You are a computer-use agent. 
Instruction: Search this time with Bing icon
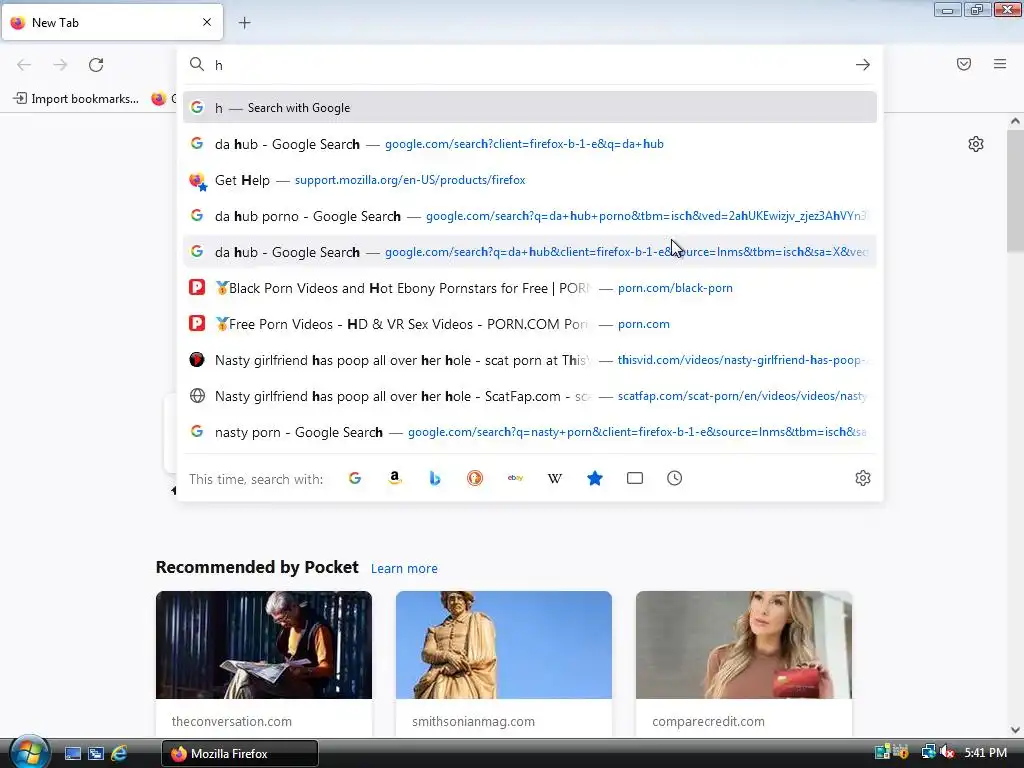tap(435, 478)
